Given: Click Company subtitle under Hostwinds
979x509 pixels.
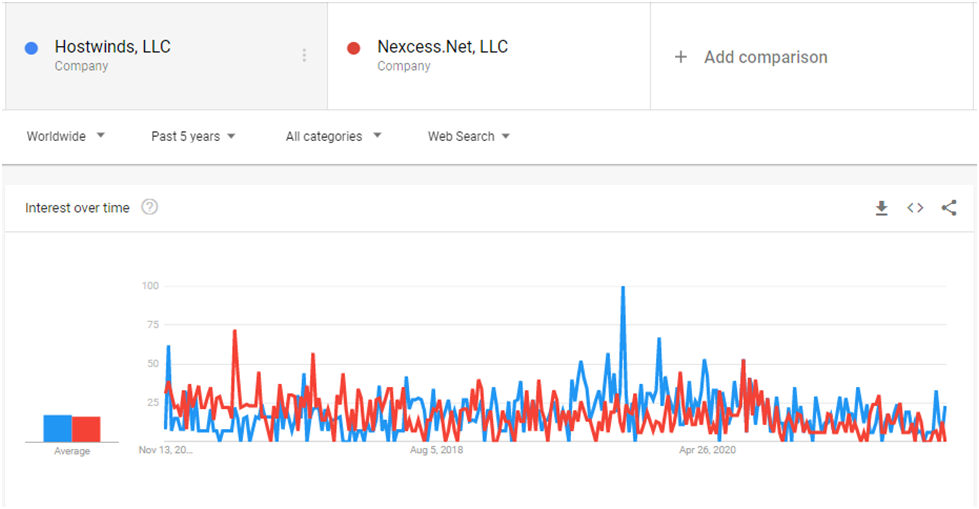Looking at the screenshot, I should pos(81,66).
